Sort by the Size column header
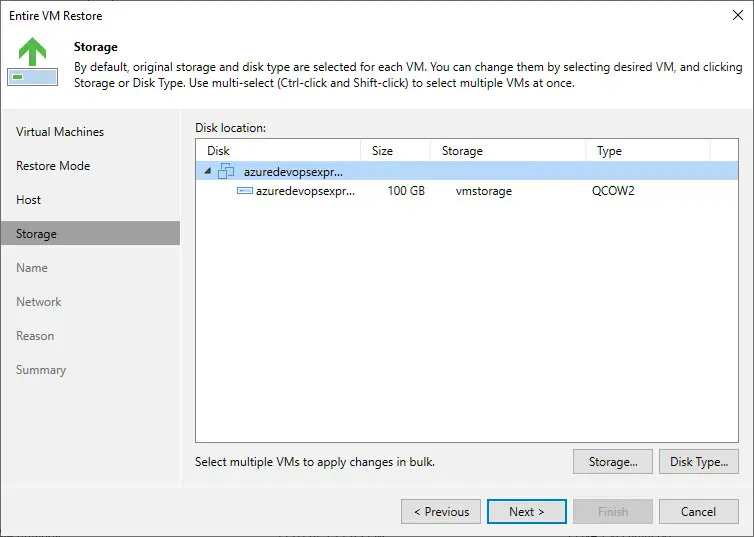This screenshot has height=537, width=754. point(395,150)
